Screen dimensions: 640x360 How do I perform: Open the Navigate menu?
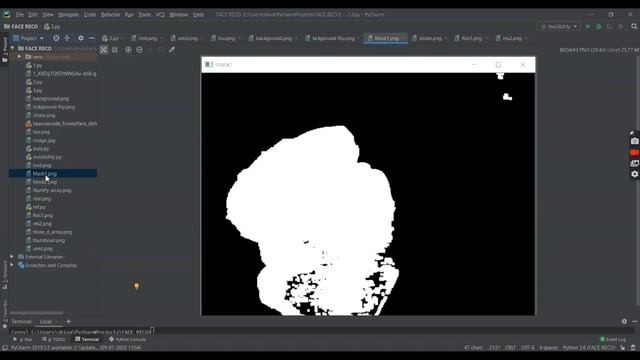(68, 15)
